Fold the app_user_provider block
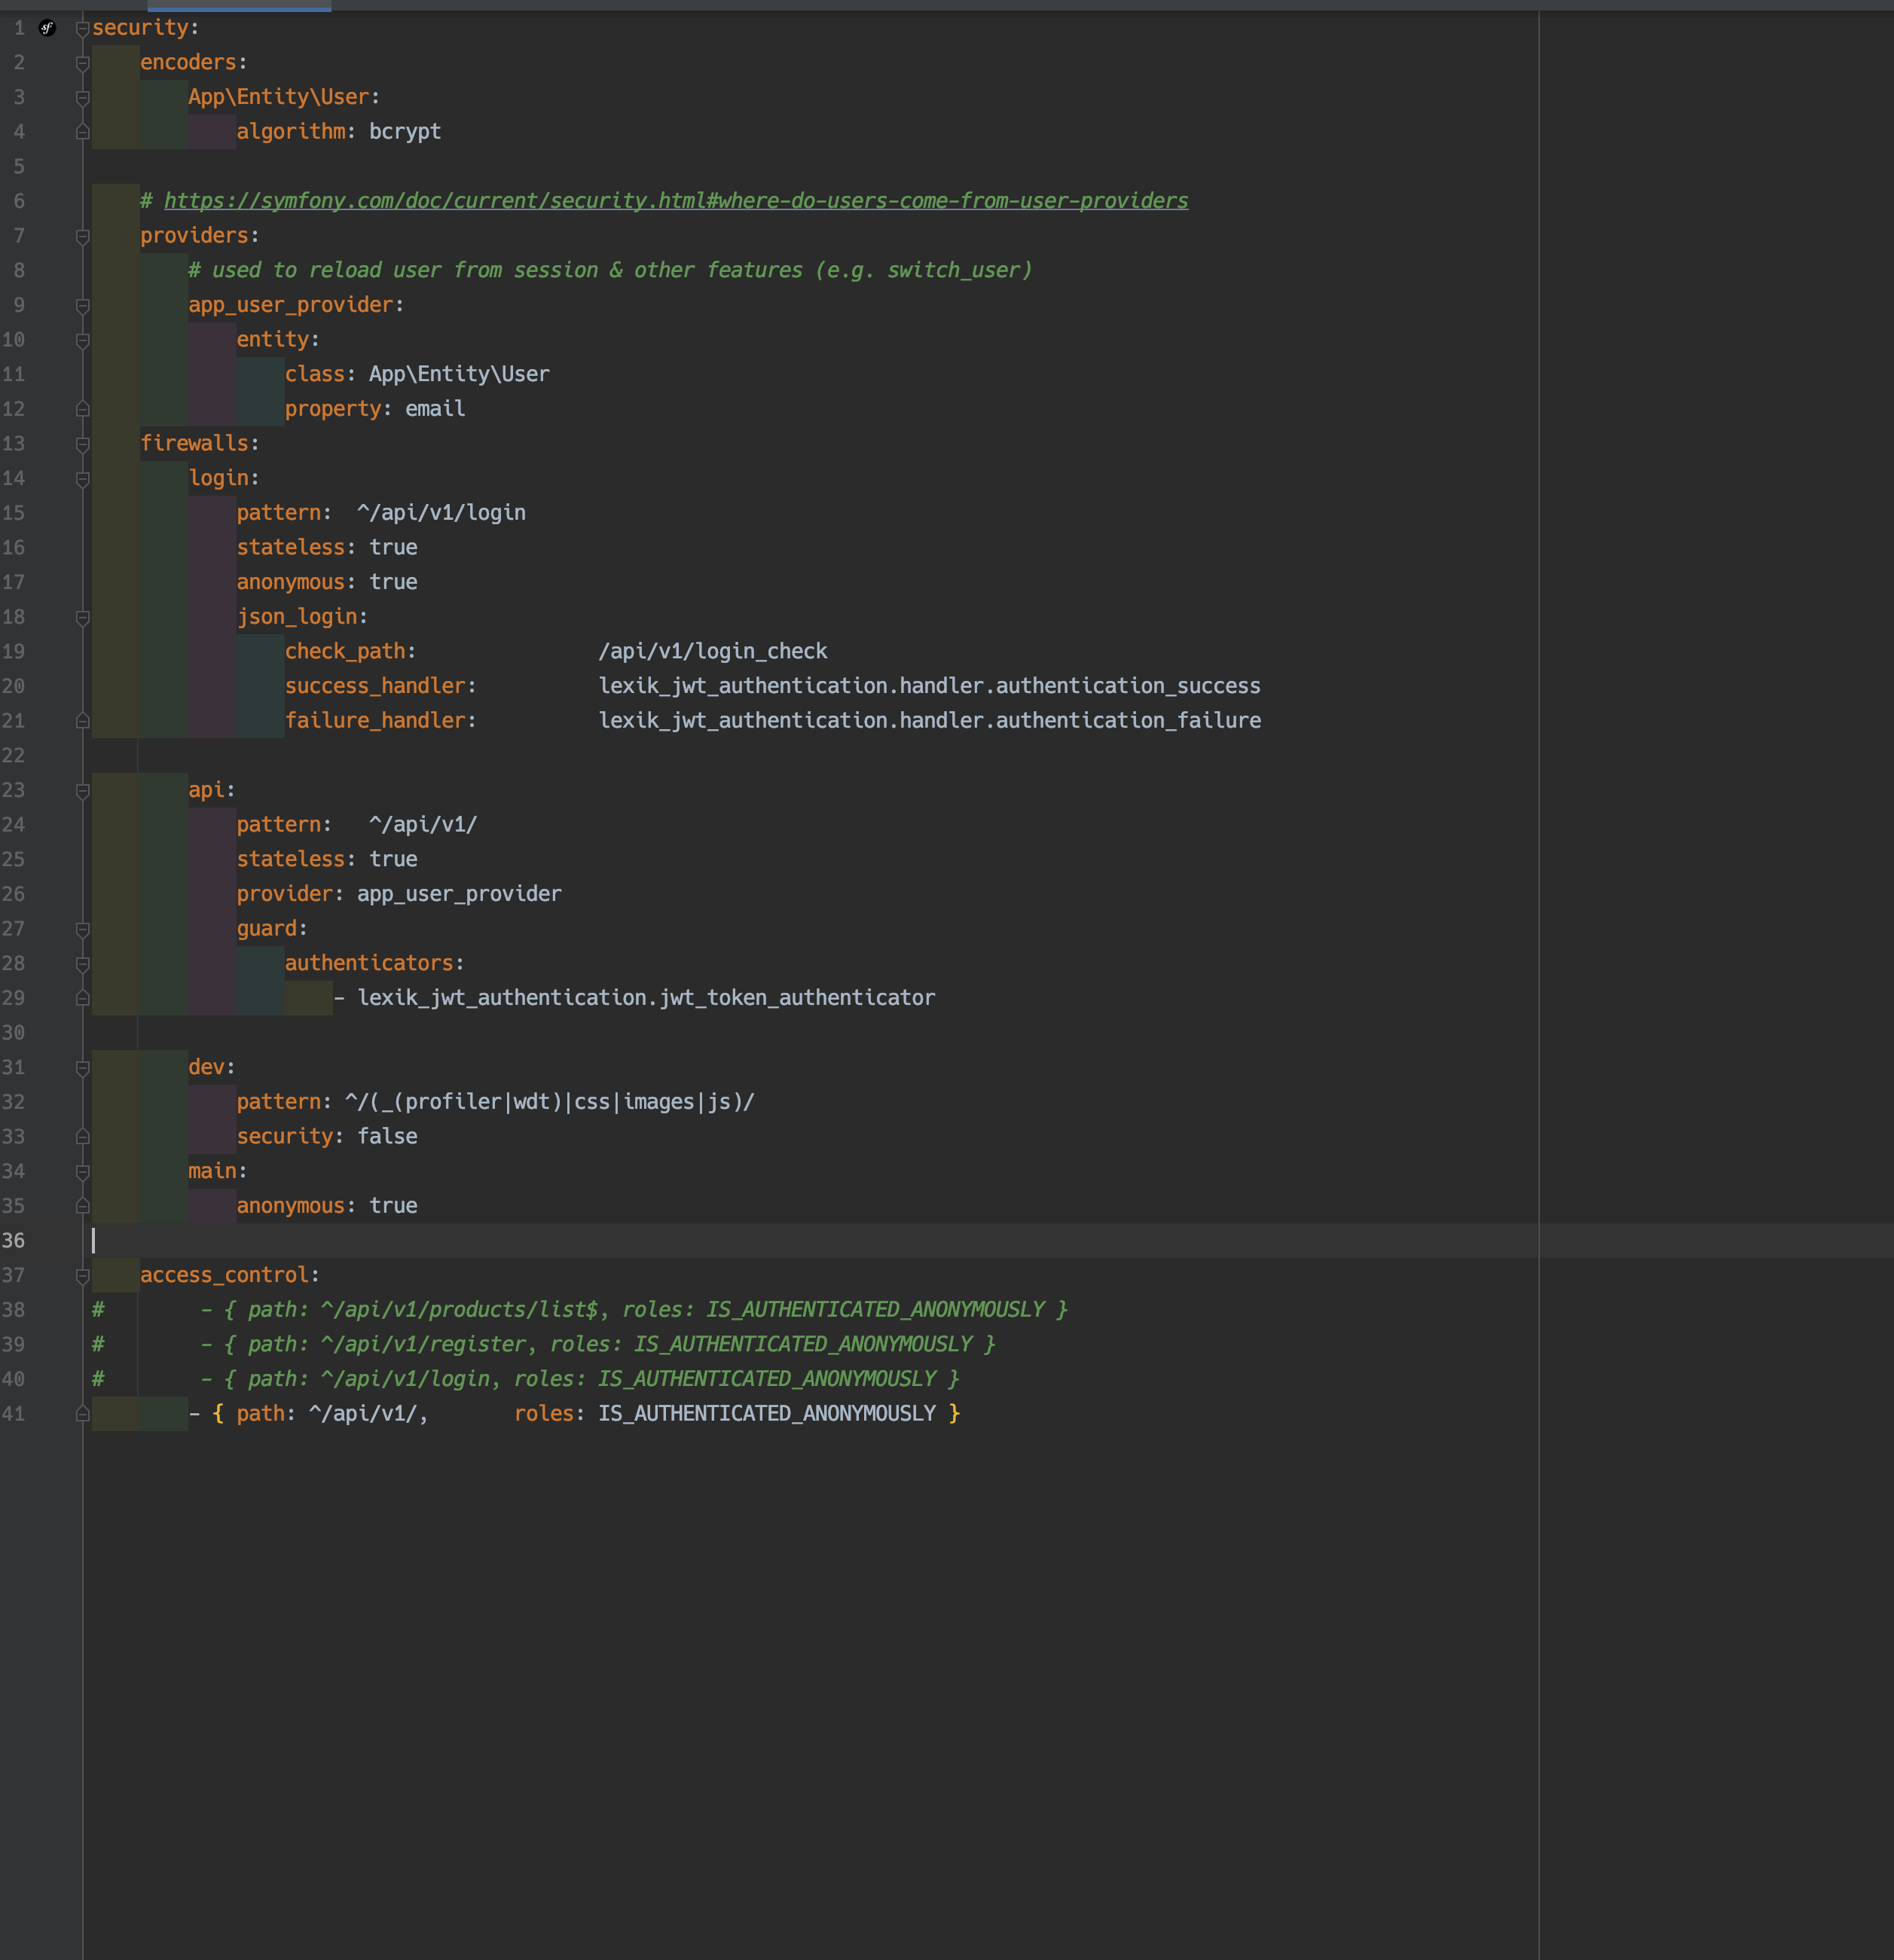This screenshot has width=1894, height=1960. point(83,306)
